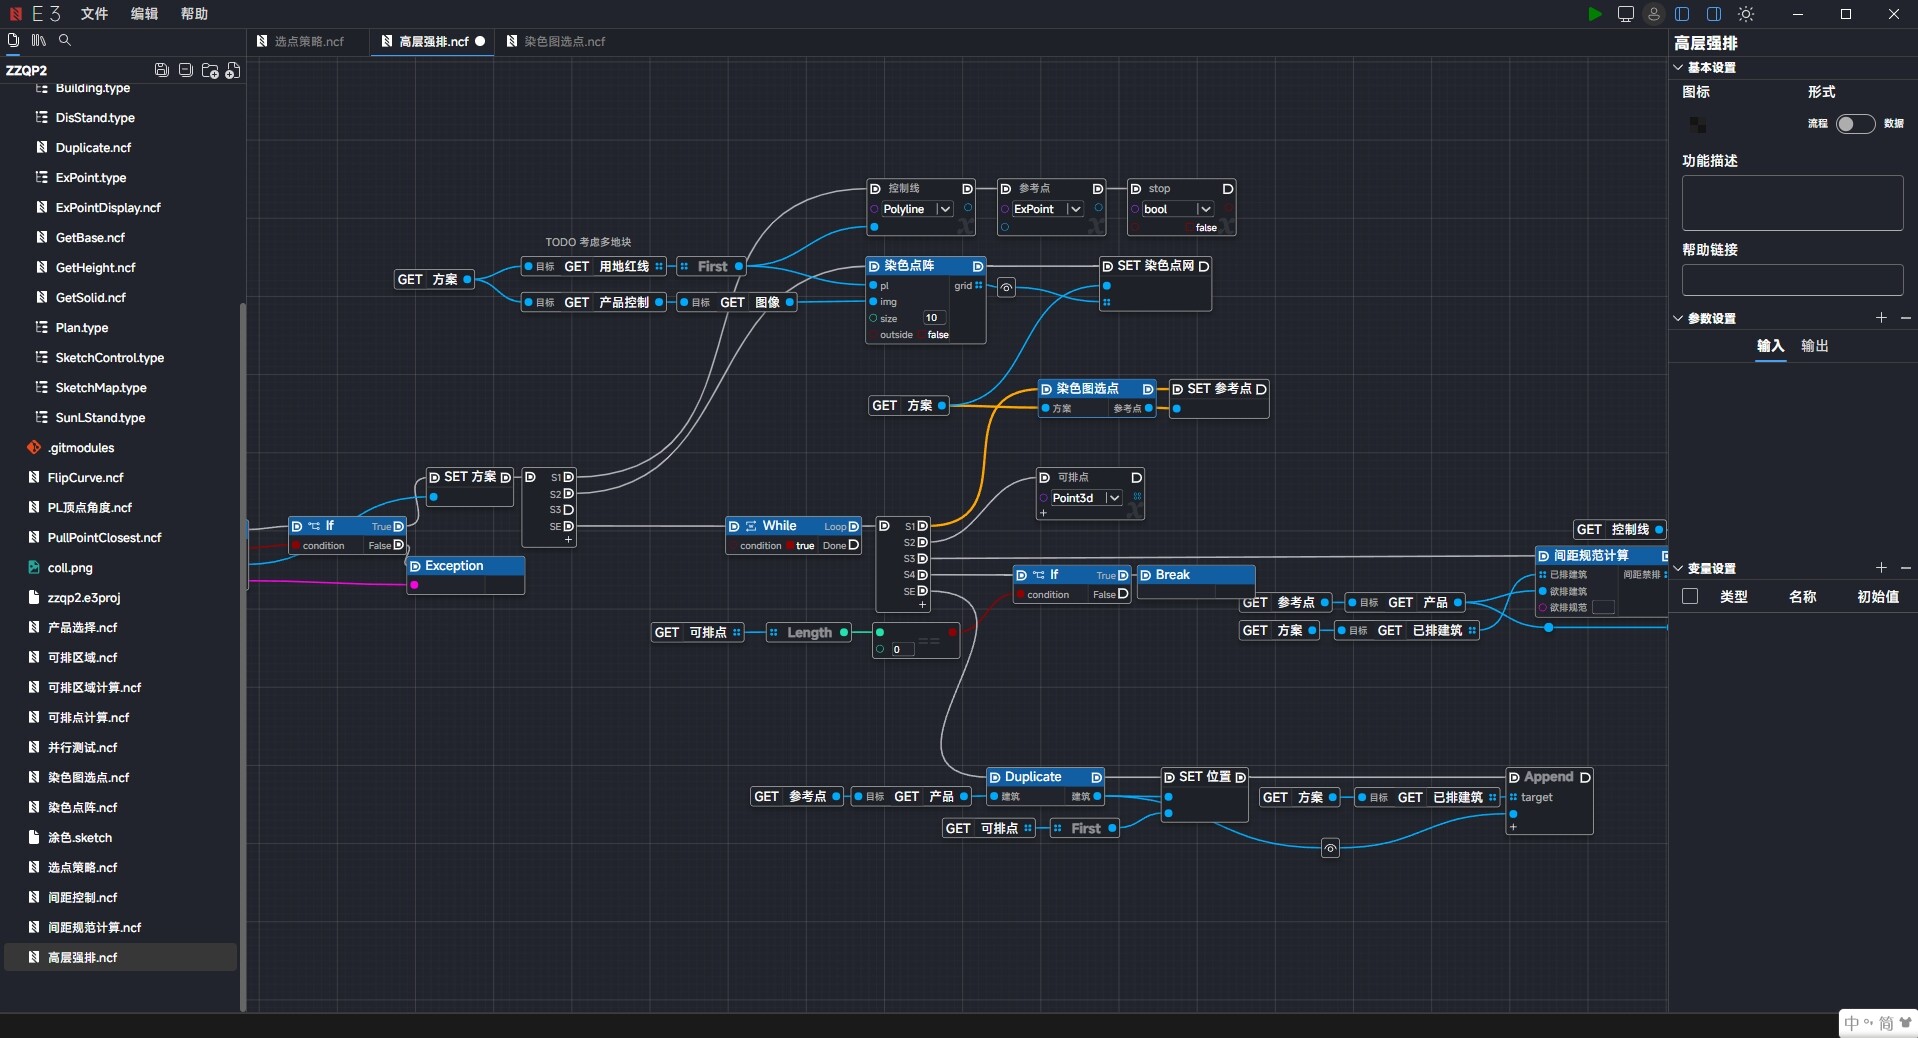The height and width of the screenshot is (1038, 1918).
Task: Add a parameter with 参数设置 plus button
Action: click(x=1881, y=318)
